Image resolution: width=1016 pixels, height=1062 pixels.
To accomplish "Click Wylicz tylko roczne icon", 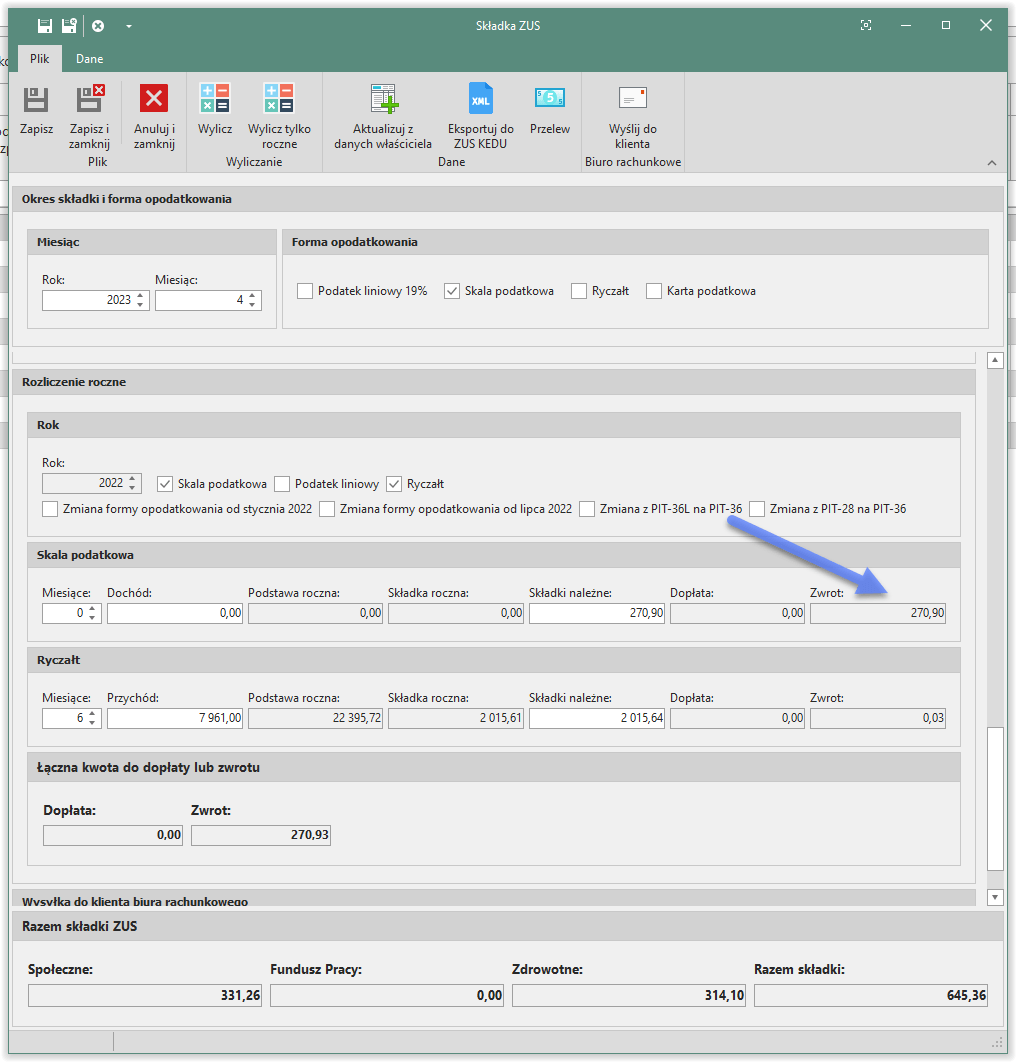I will 279,99.
